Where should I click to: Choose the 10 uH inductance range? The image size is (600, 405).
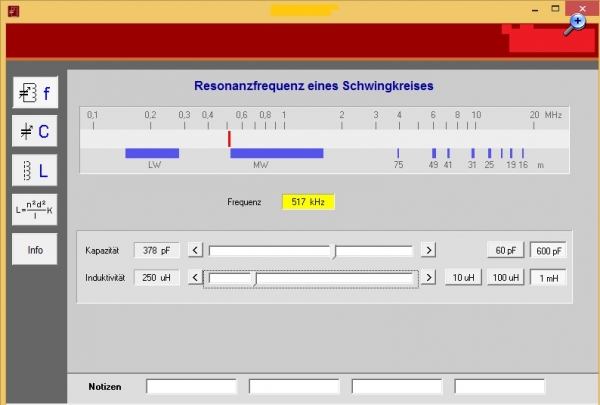click(x=462, y=277)
